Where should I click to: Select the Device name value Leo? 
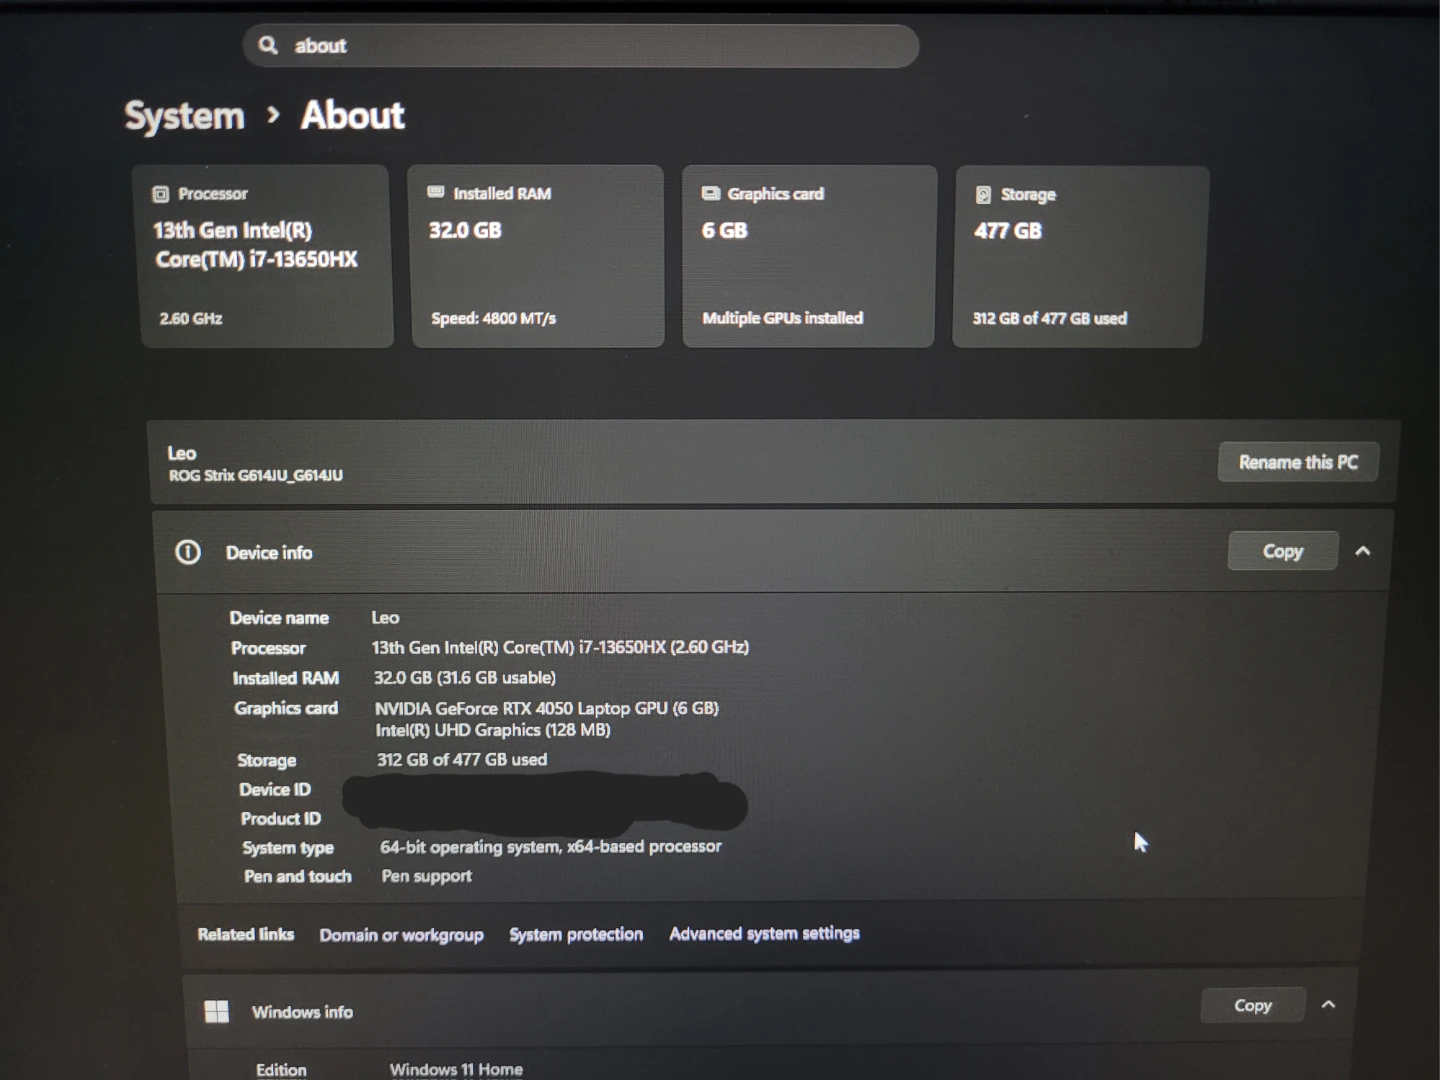point(385,618)
